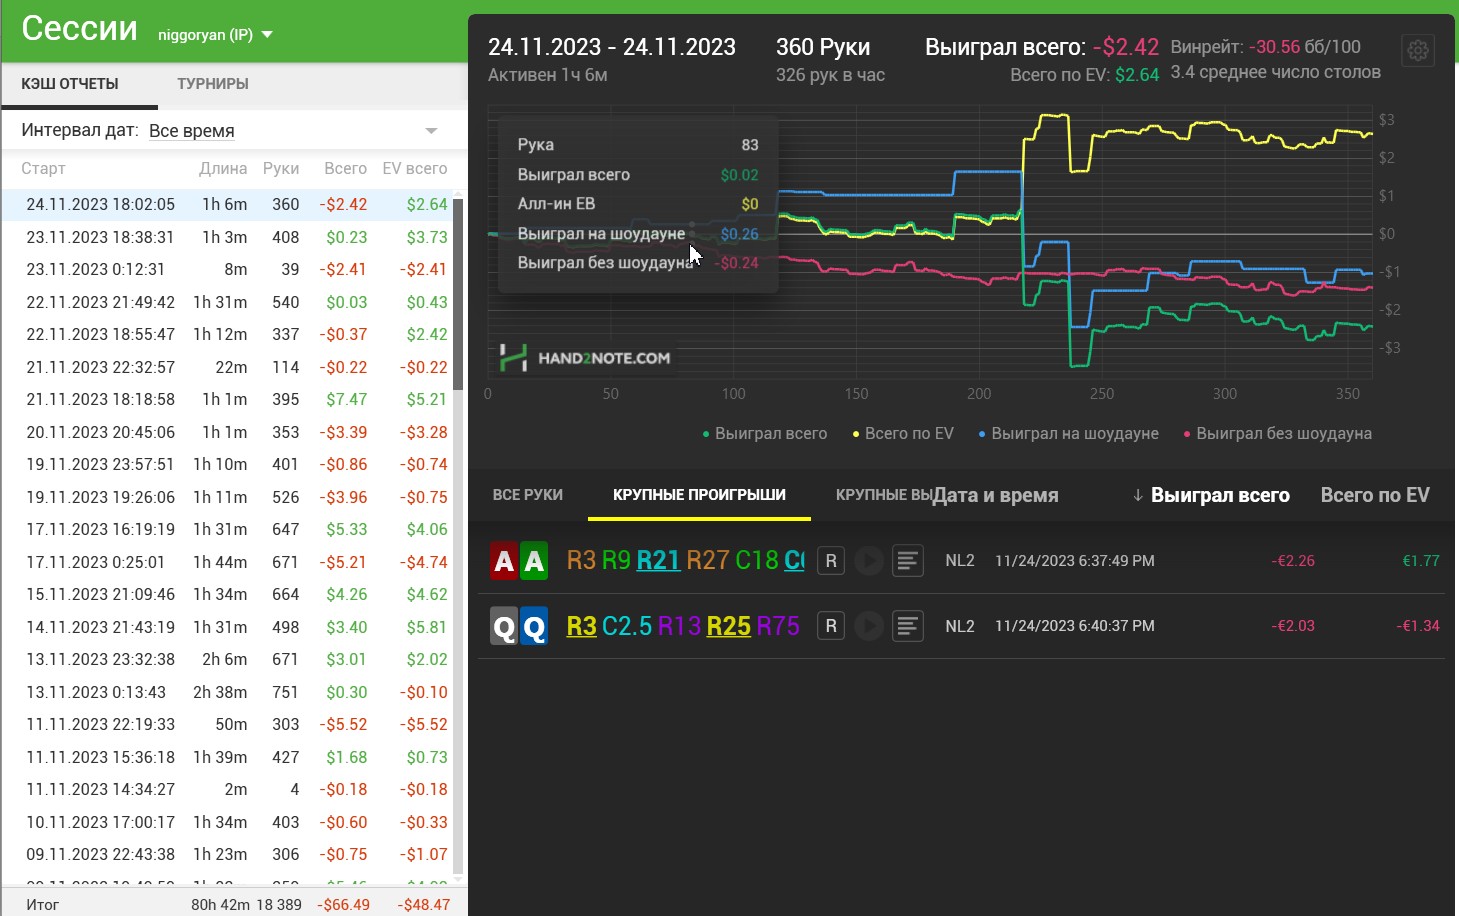Click the blue Queen card icon

(x=534, y=626)
